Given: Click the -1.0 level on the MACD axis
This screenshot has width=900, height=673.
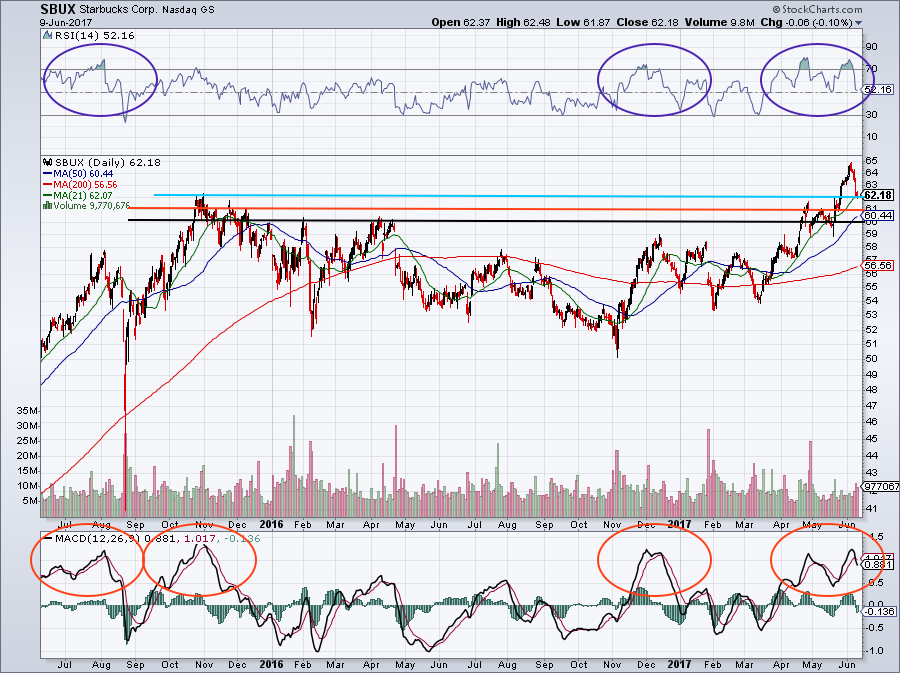Looking at the screenshot, I should pyautogui.click(x=875, y=651).
